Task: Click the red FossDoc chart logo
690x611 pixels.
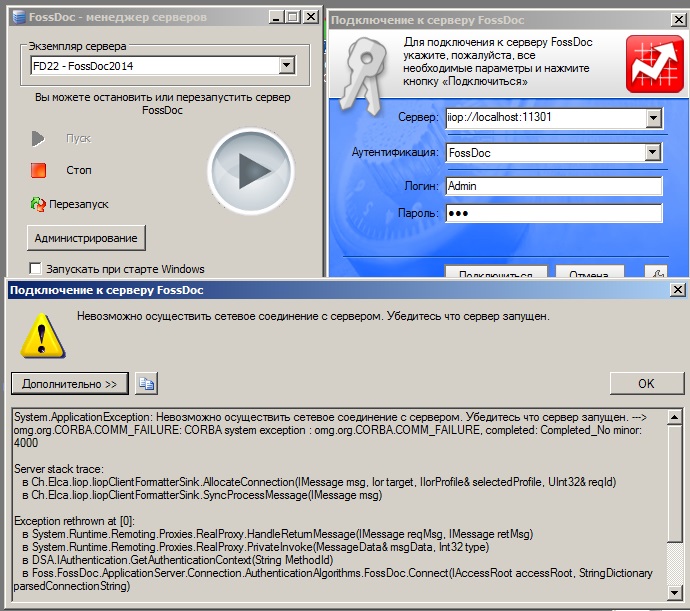Action: click(x=655, y=64)
